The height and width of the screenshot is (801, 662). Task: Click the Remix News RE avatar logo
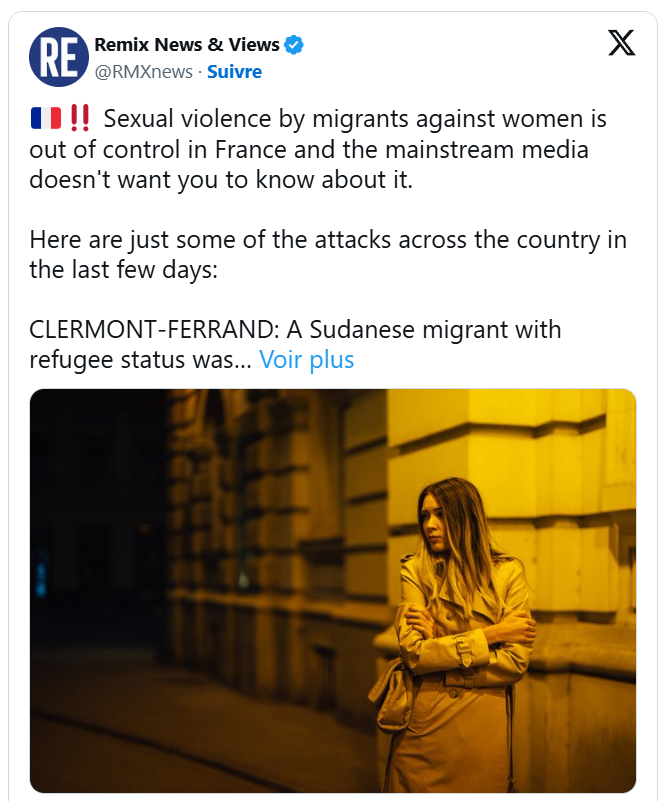pos(56,57)
